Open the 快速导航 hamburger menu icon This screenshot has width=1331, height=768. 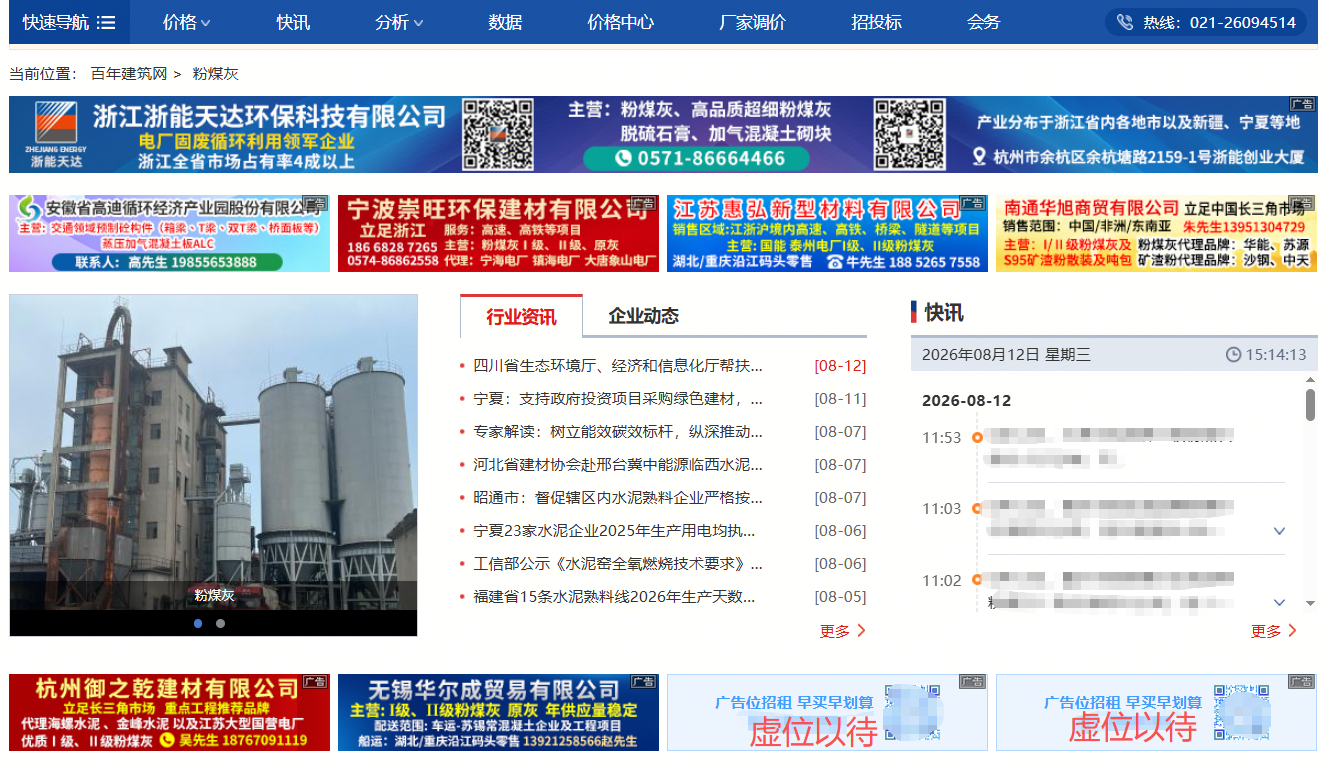click(107, 22)
